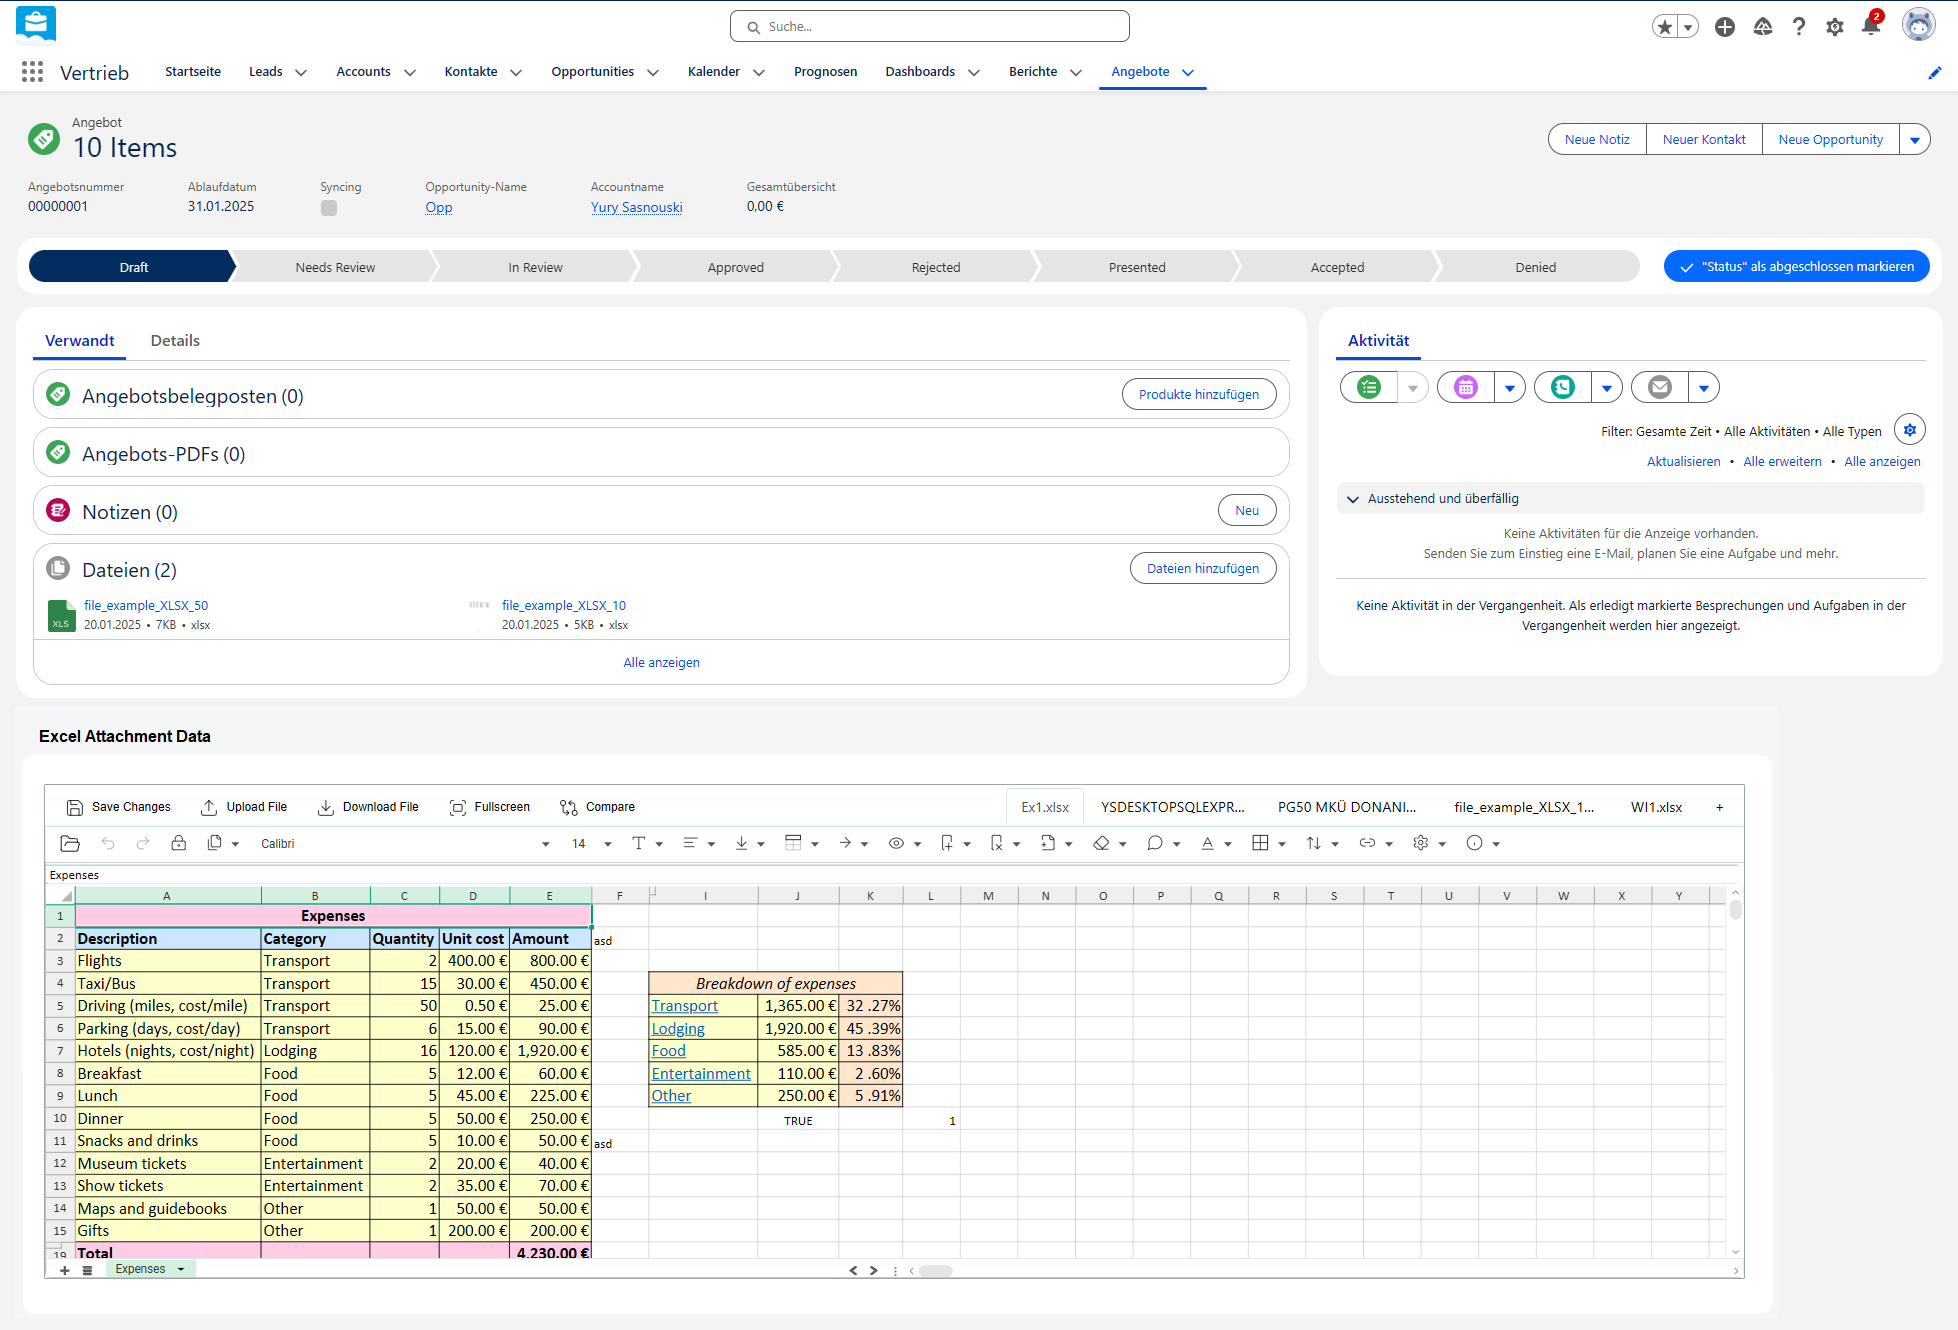1958x1330 pixels.
Task: Click Email icon in Aktivität
Action: pos(1660,387)
